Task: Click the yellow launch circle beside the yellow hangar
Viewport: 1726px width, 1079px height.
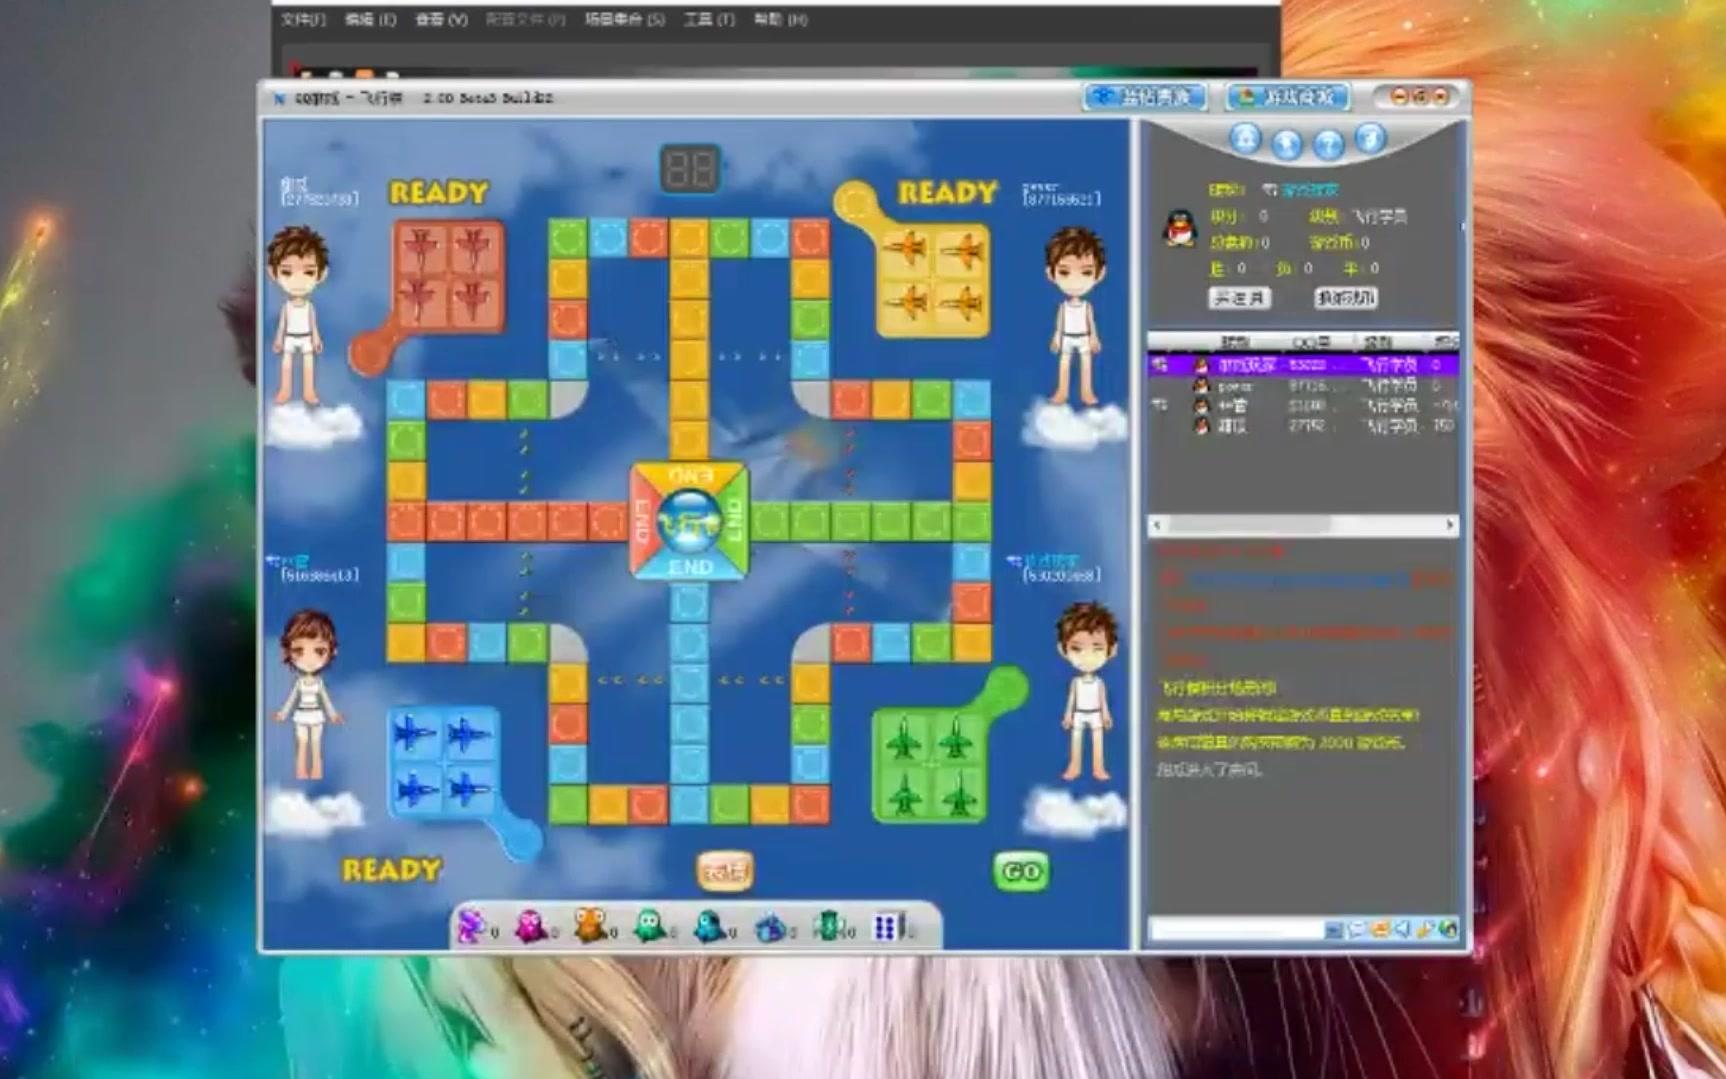Action: pos(854,200)
